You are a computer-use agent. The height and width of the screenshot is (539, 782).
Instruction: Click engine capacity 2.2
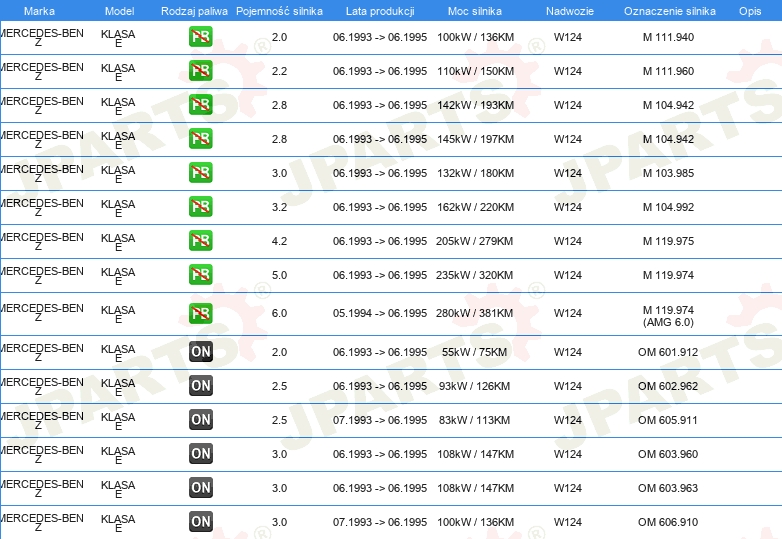click(x=279, y=71)
